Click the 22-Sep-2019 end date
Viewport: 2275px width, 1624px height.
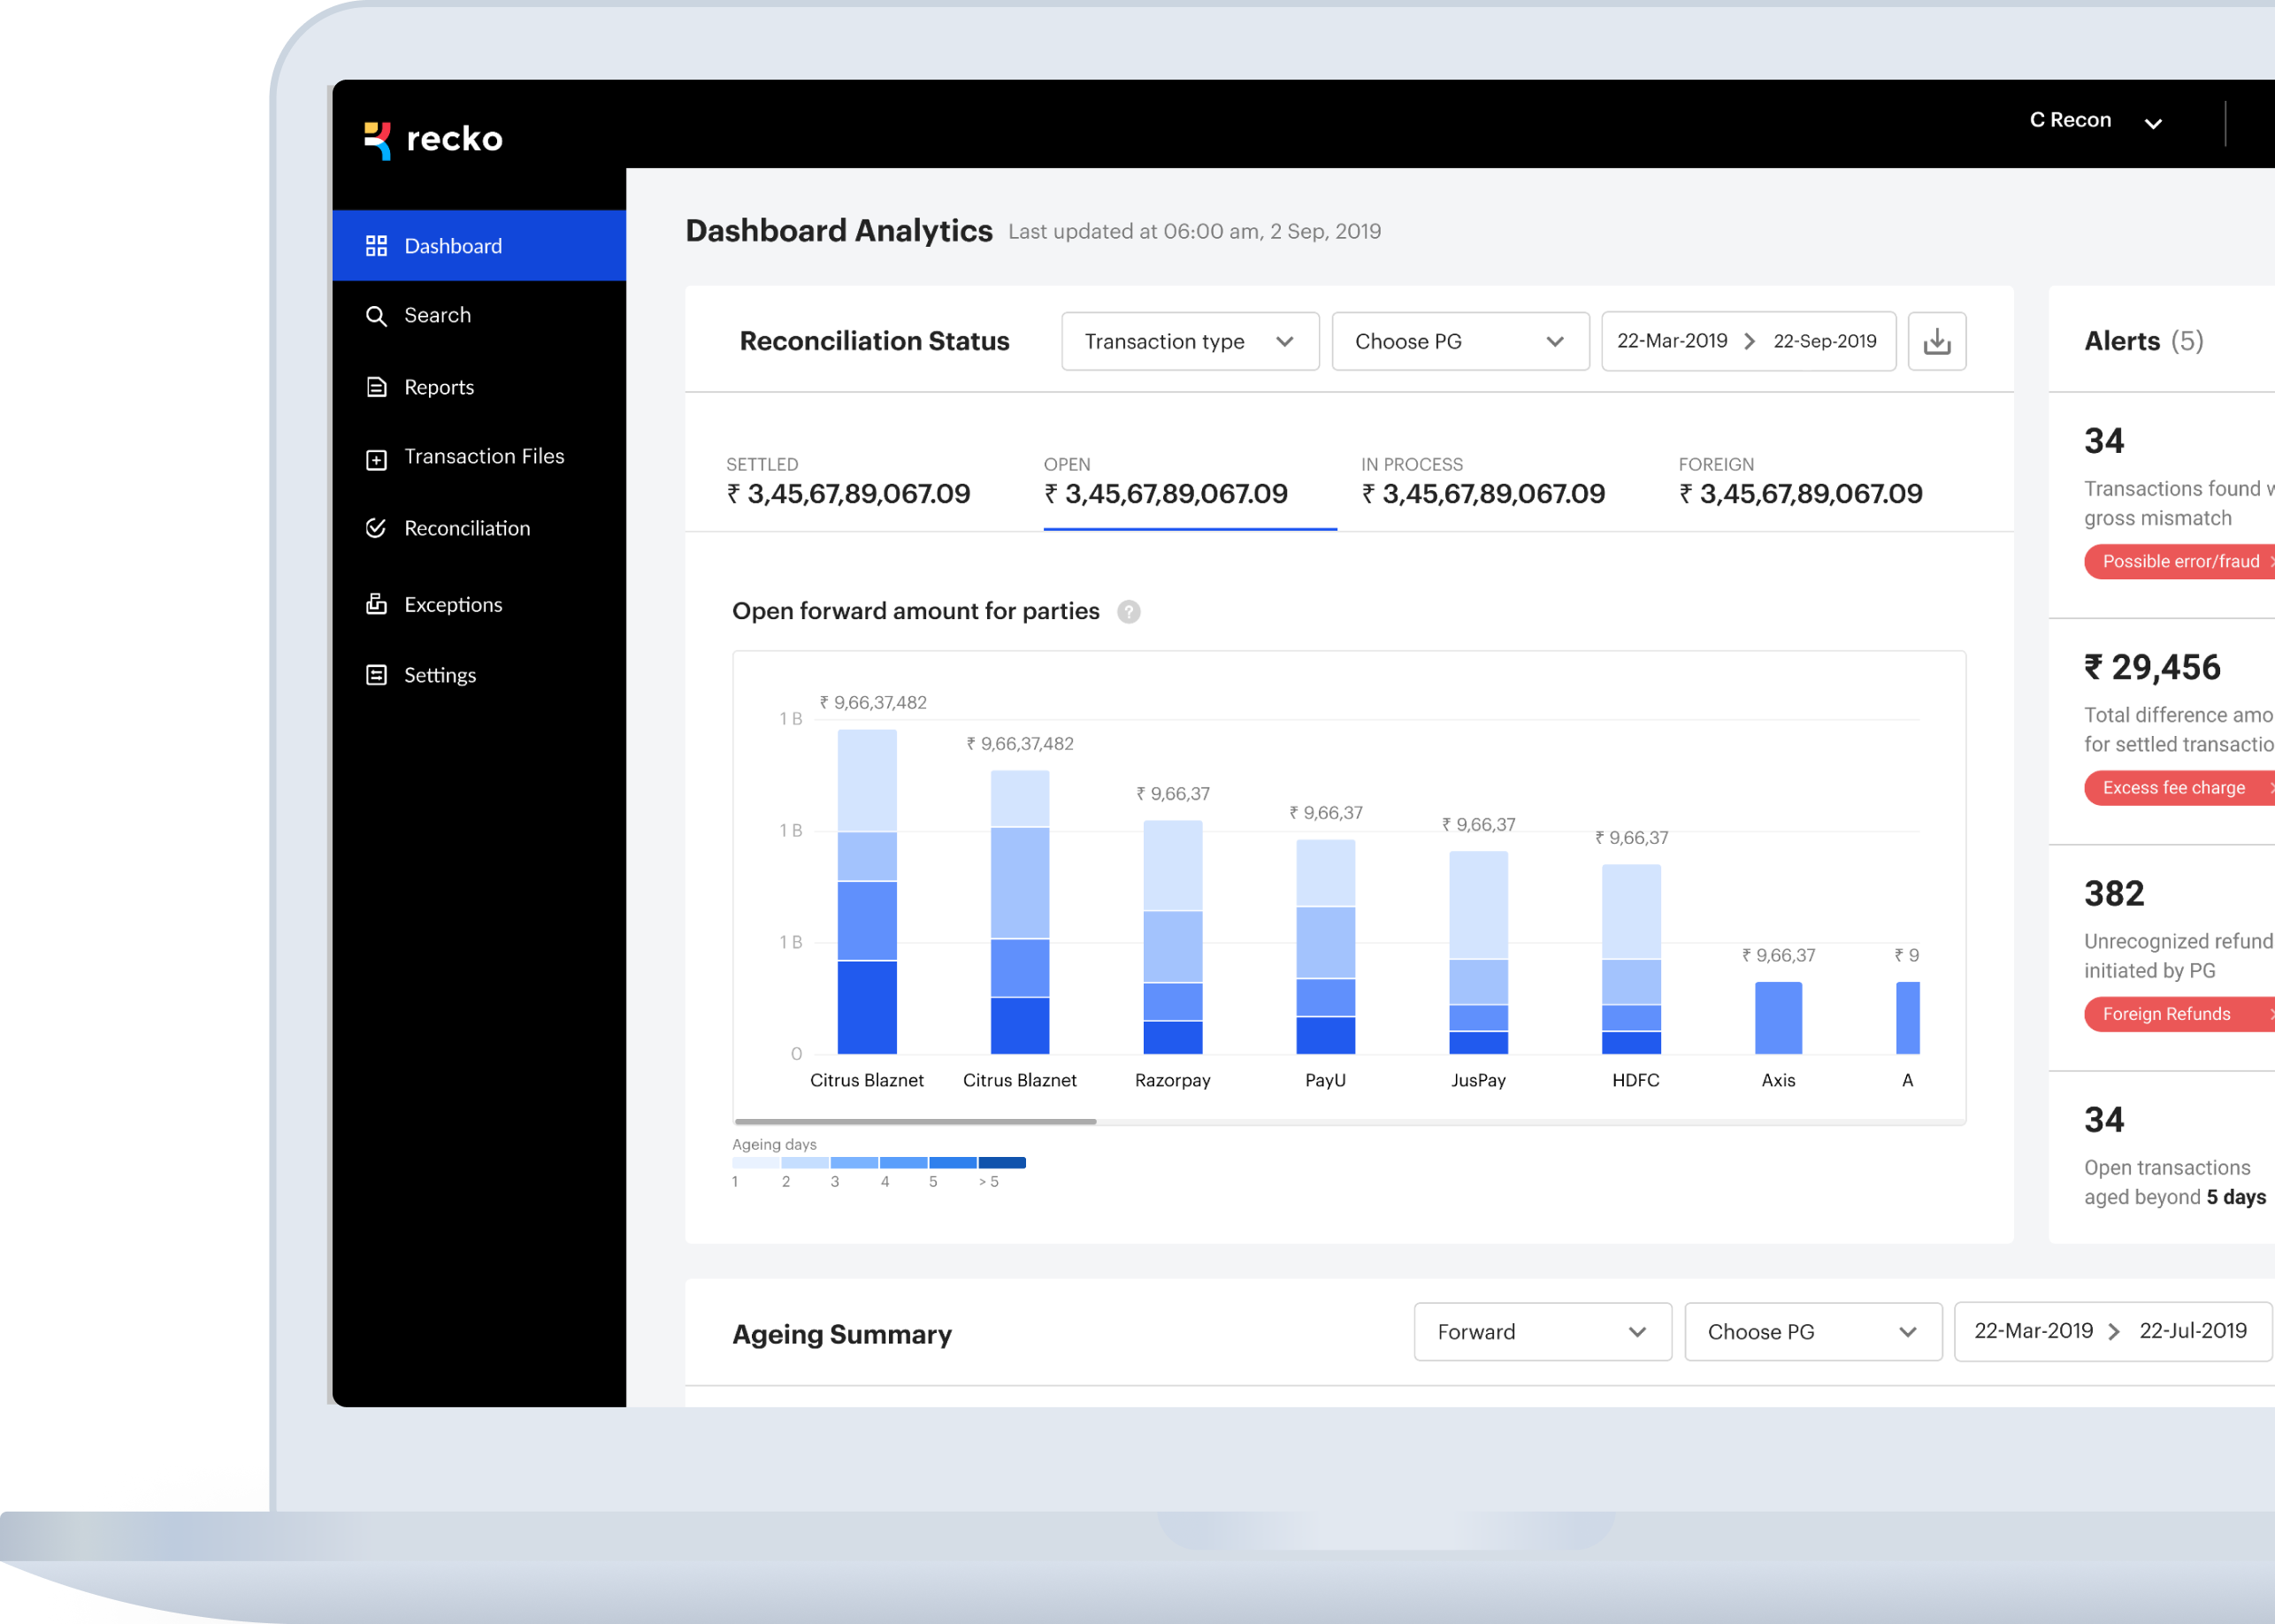coord(1825,341)
